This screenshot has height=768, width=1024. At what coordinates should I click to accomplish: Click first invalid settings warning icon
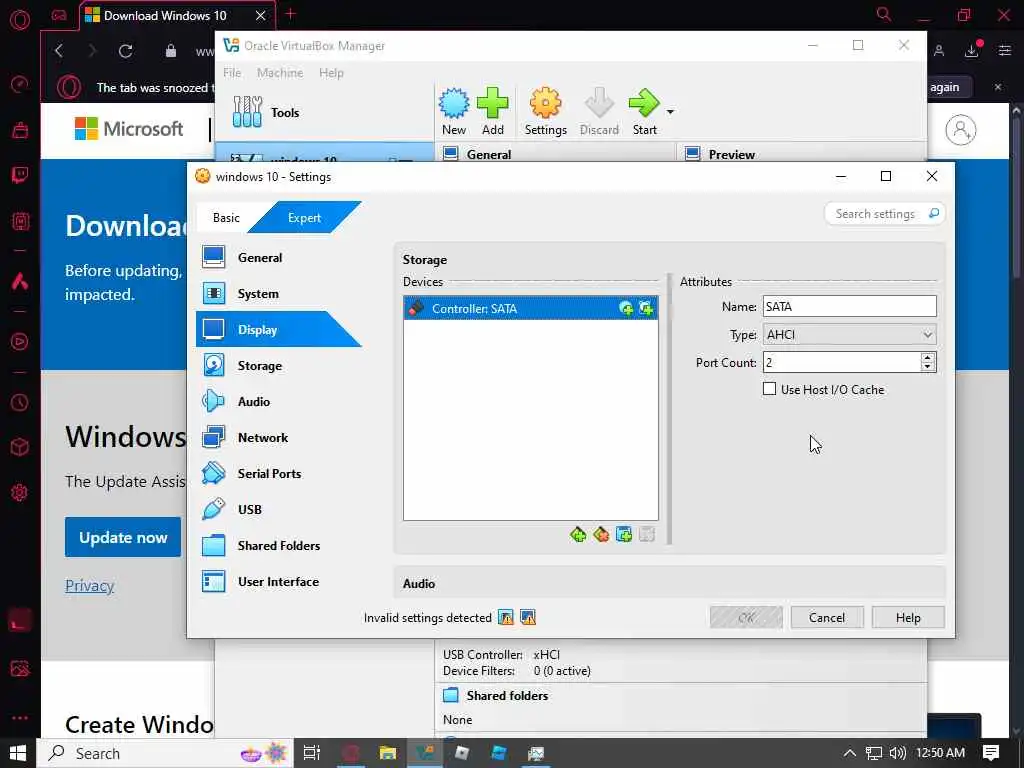505,618
